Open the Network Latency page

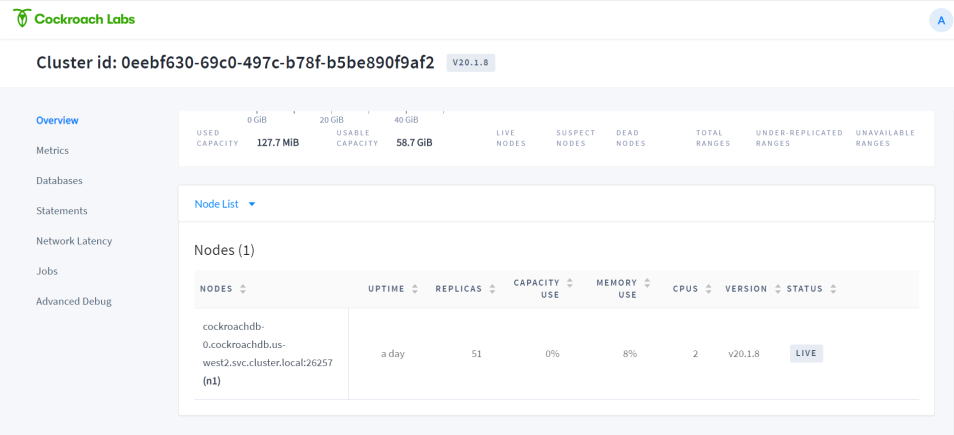coord(74,241)
